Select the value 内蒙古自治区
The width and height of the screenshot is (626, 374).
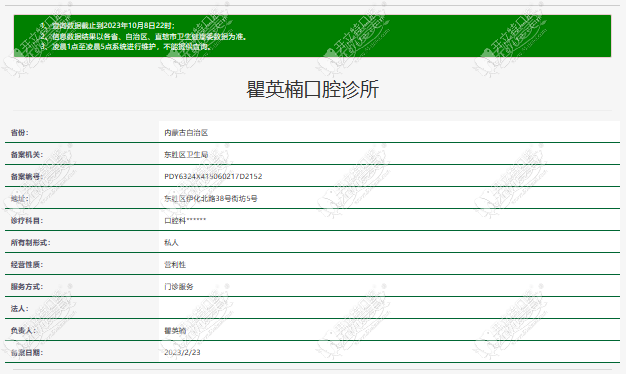tap(186, 133)
